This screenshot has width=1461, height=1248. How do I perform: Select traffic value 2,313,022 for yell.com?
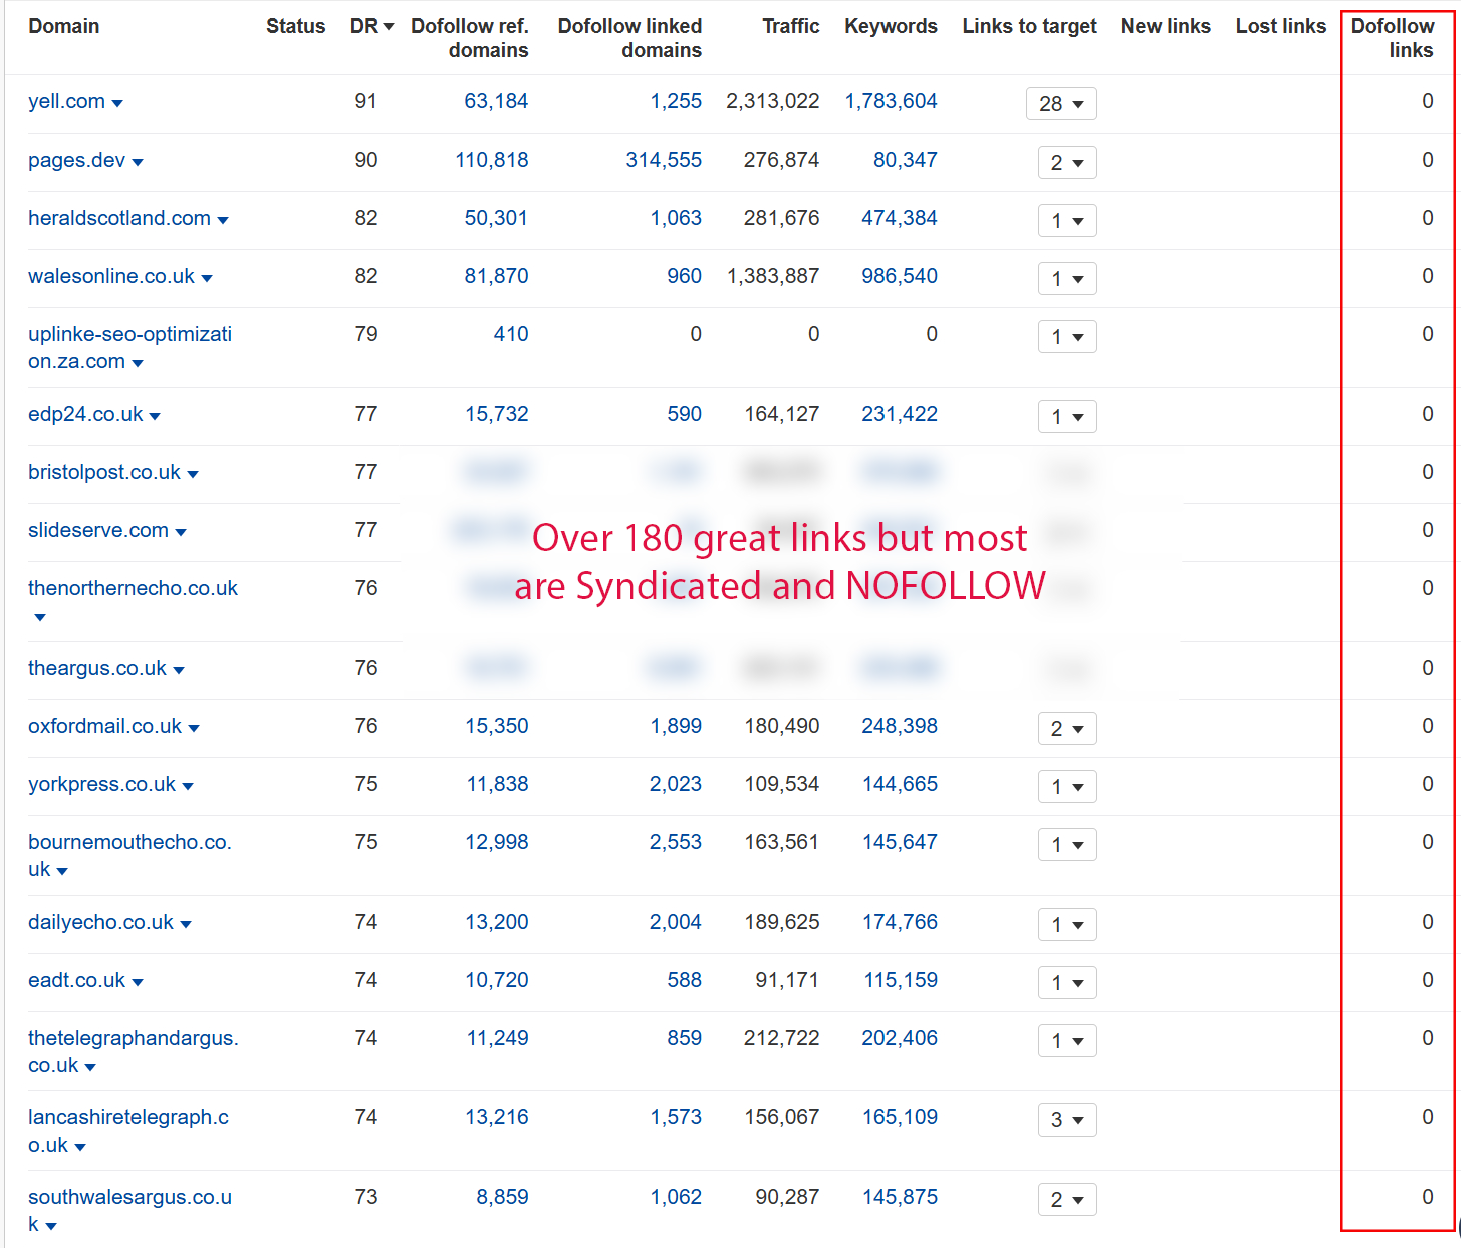tap(773, 101)
